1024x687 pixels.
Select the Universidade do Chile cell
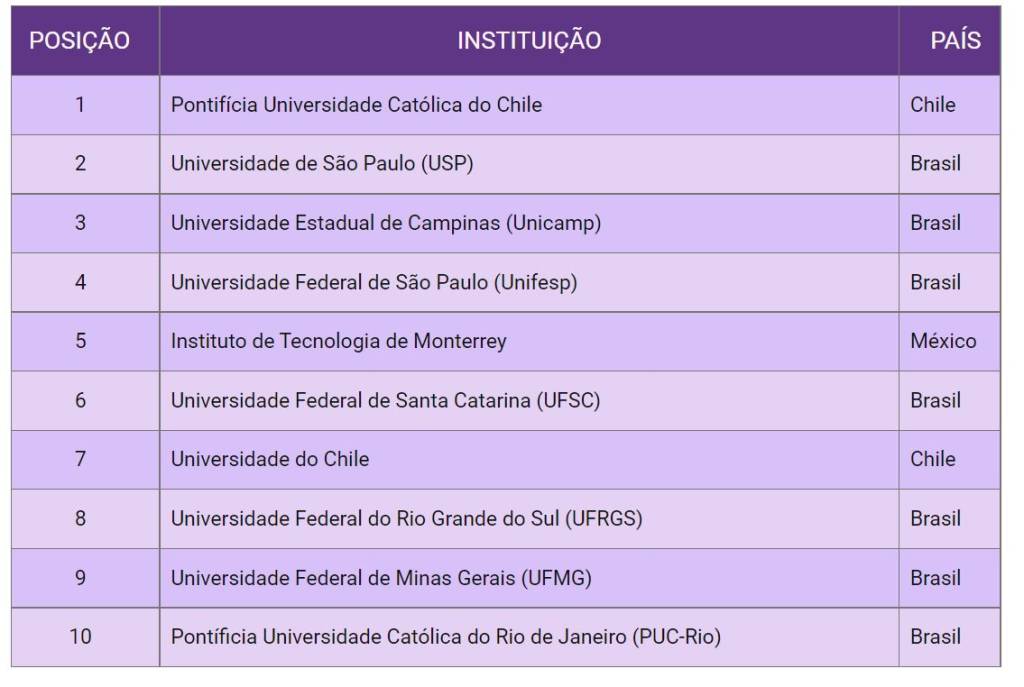(x=270, y=459)
